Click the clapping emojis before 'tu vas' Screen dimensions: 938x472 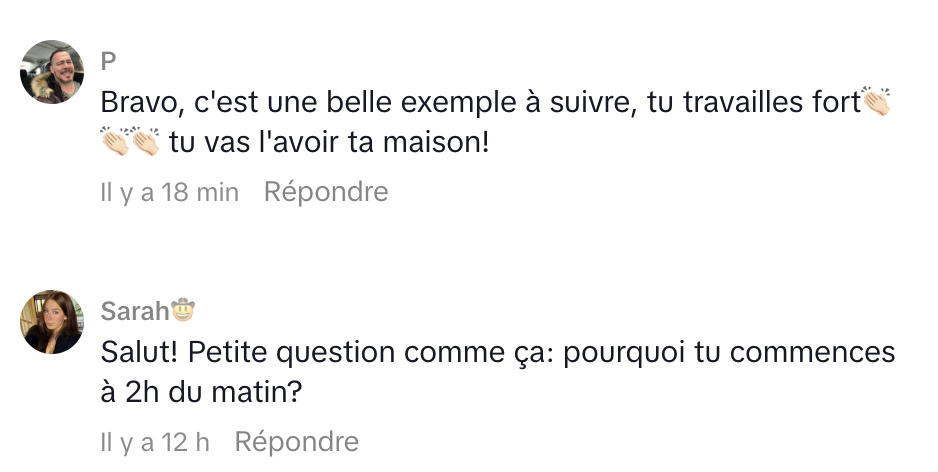coord(130,143)
